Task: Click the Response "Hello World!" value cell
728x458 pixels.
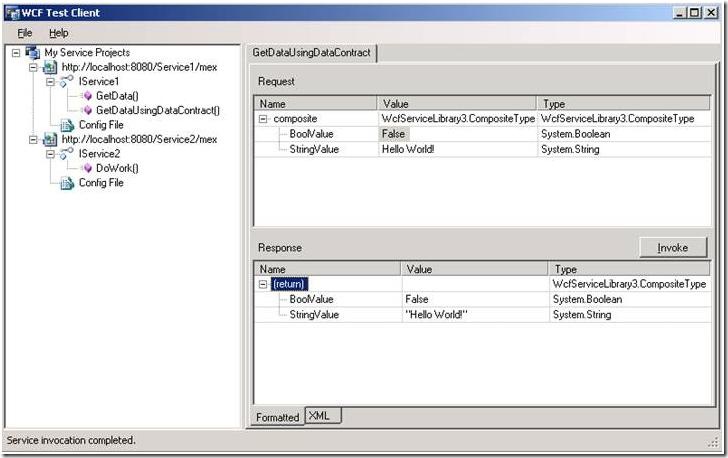Action: (x=474, y=314)
